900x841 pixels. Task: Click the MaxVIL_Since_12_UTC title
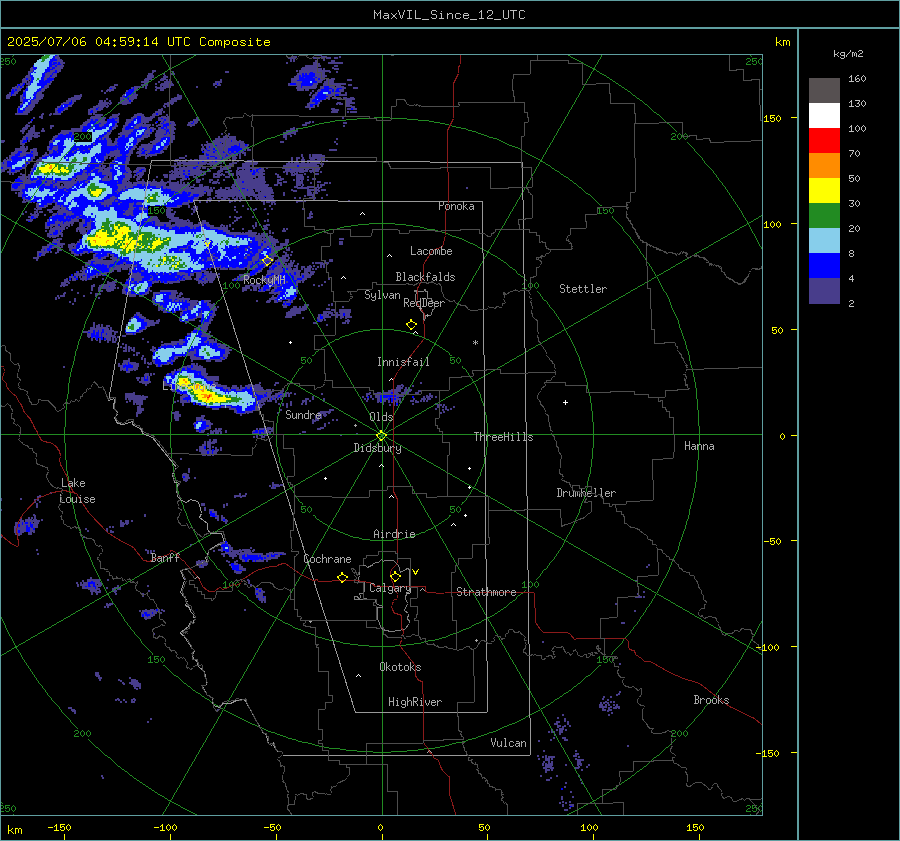tap(449, 15)
